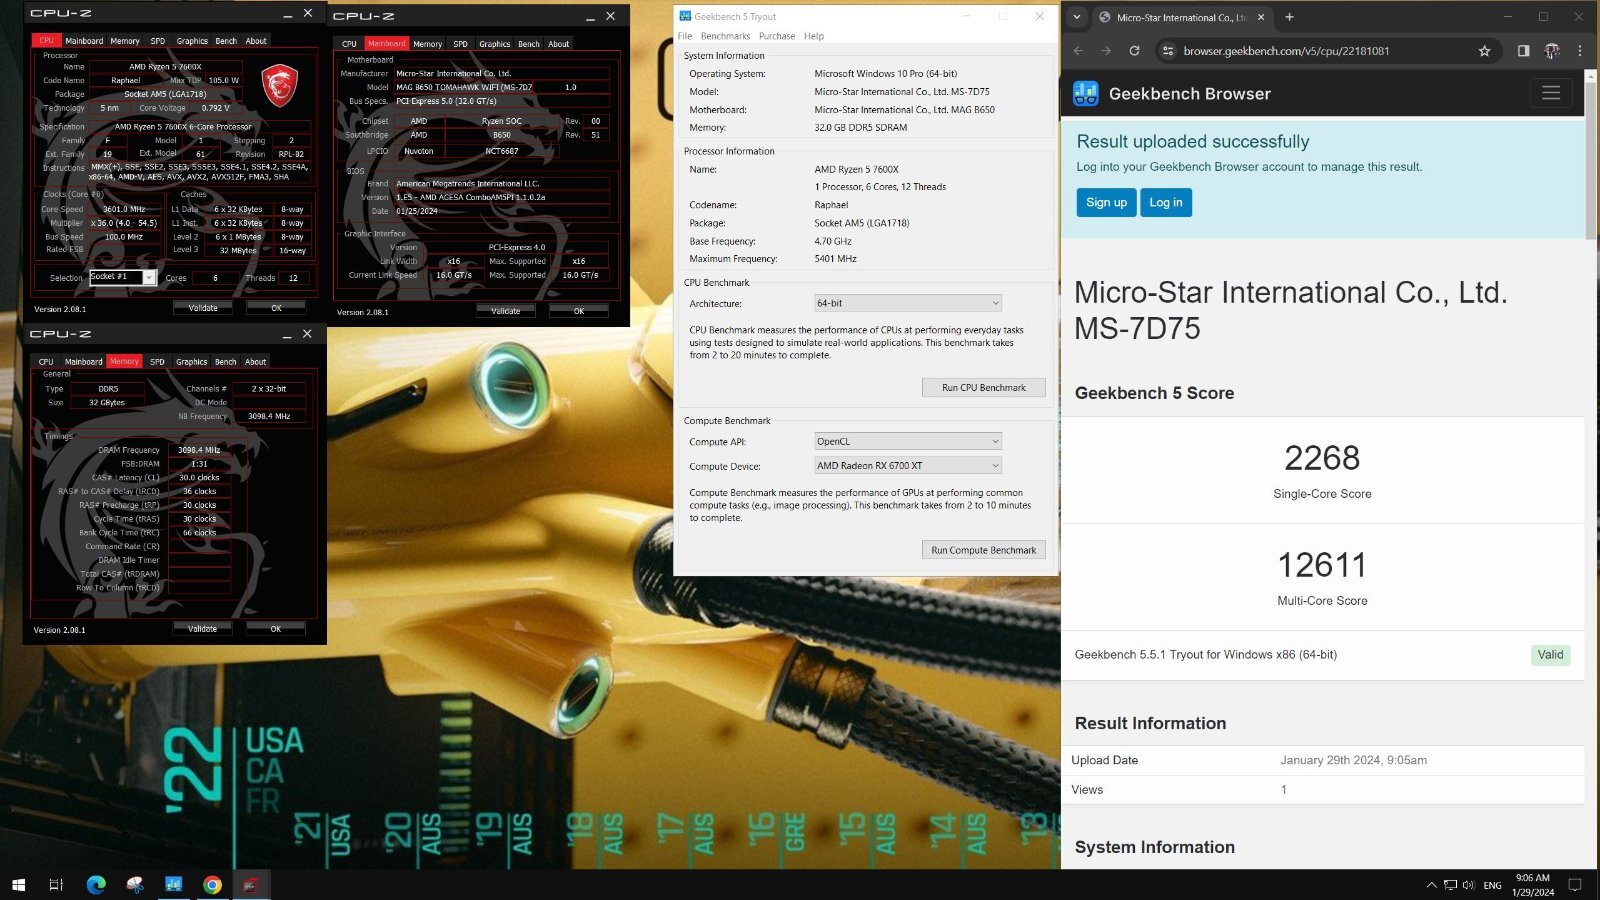Open the notification center icon
This screenshot has width=1600, height=900.
[1575, 885]
